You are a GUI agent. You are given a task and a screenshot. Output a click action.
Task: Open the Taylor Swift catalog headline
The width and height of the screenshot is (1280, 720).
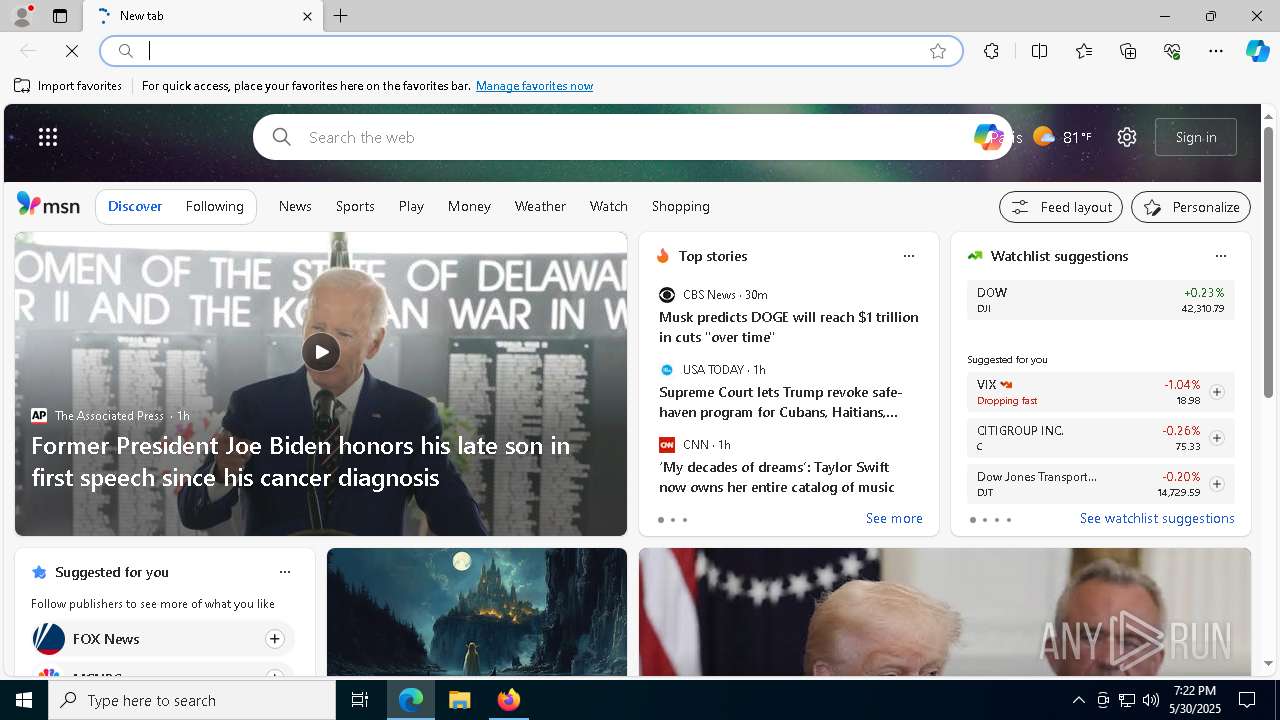[x=777, y=477]
